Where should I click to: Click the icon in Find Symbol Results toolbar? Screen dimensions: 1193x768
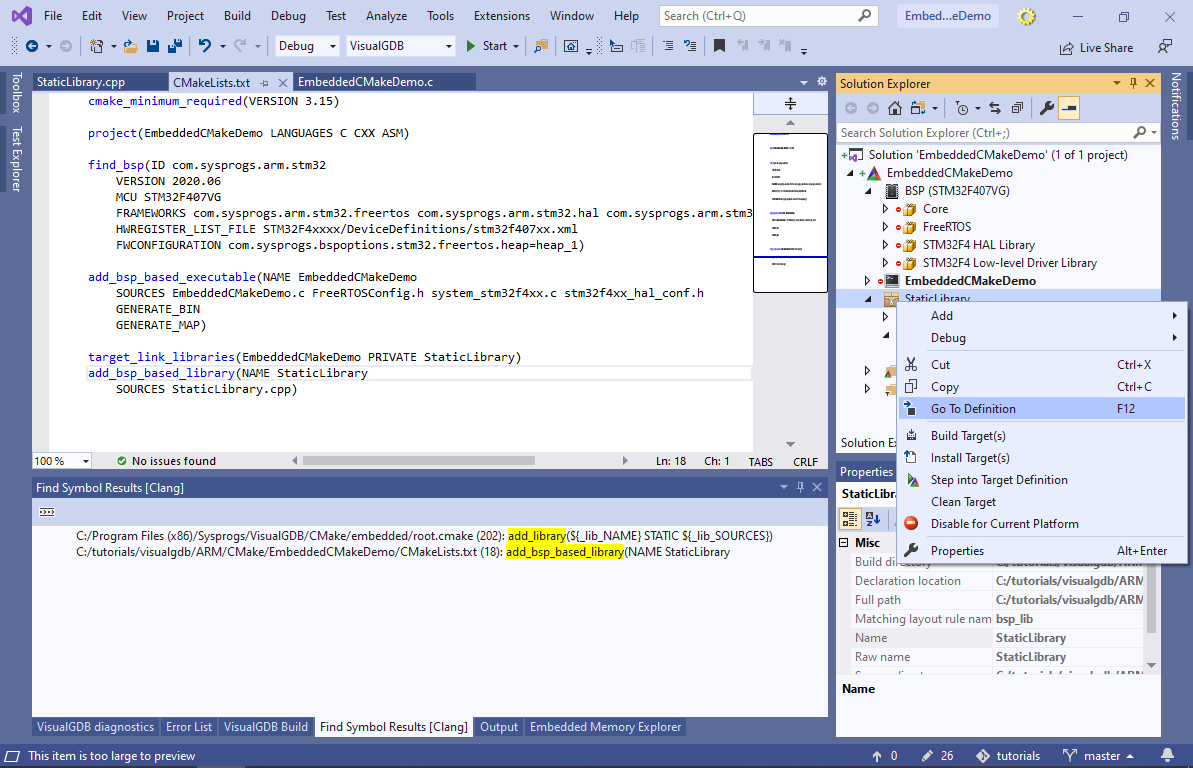pyautogui.click(x=47, y=512)
